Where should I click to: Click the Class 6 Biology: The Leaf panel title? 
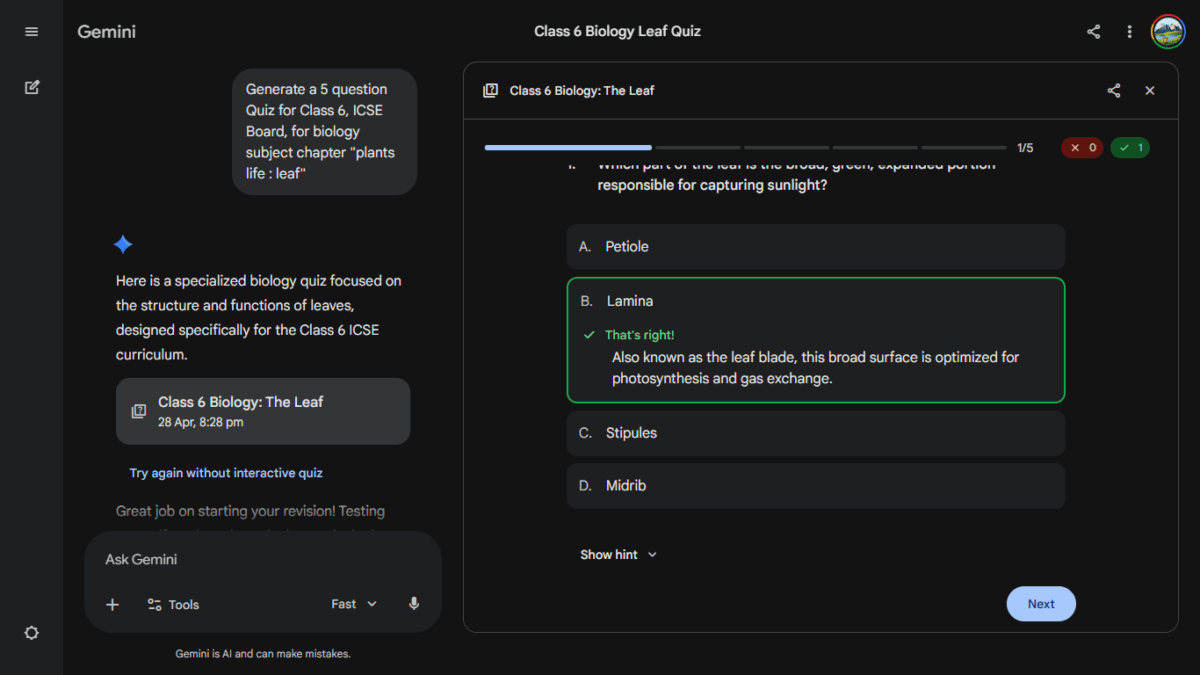click(582, 90)
